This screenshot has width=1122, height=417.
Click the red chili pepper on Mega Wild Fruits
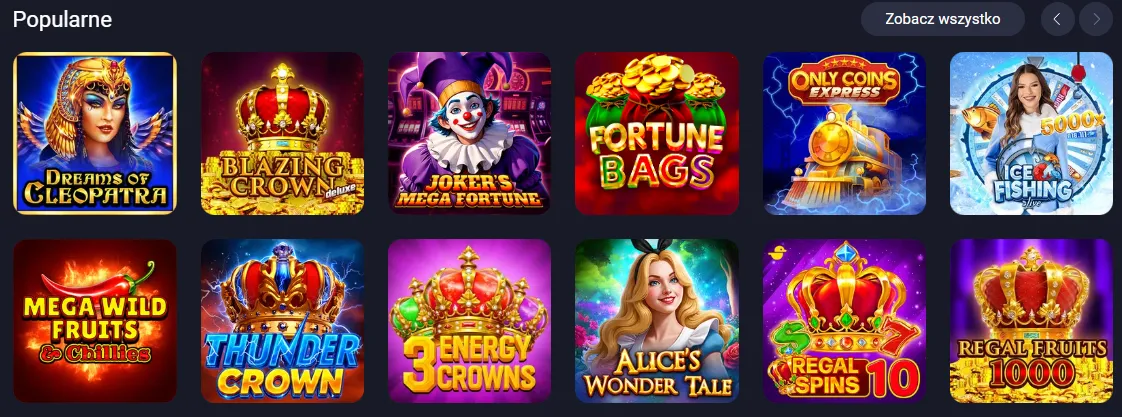[x=100, y=283]
